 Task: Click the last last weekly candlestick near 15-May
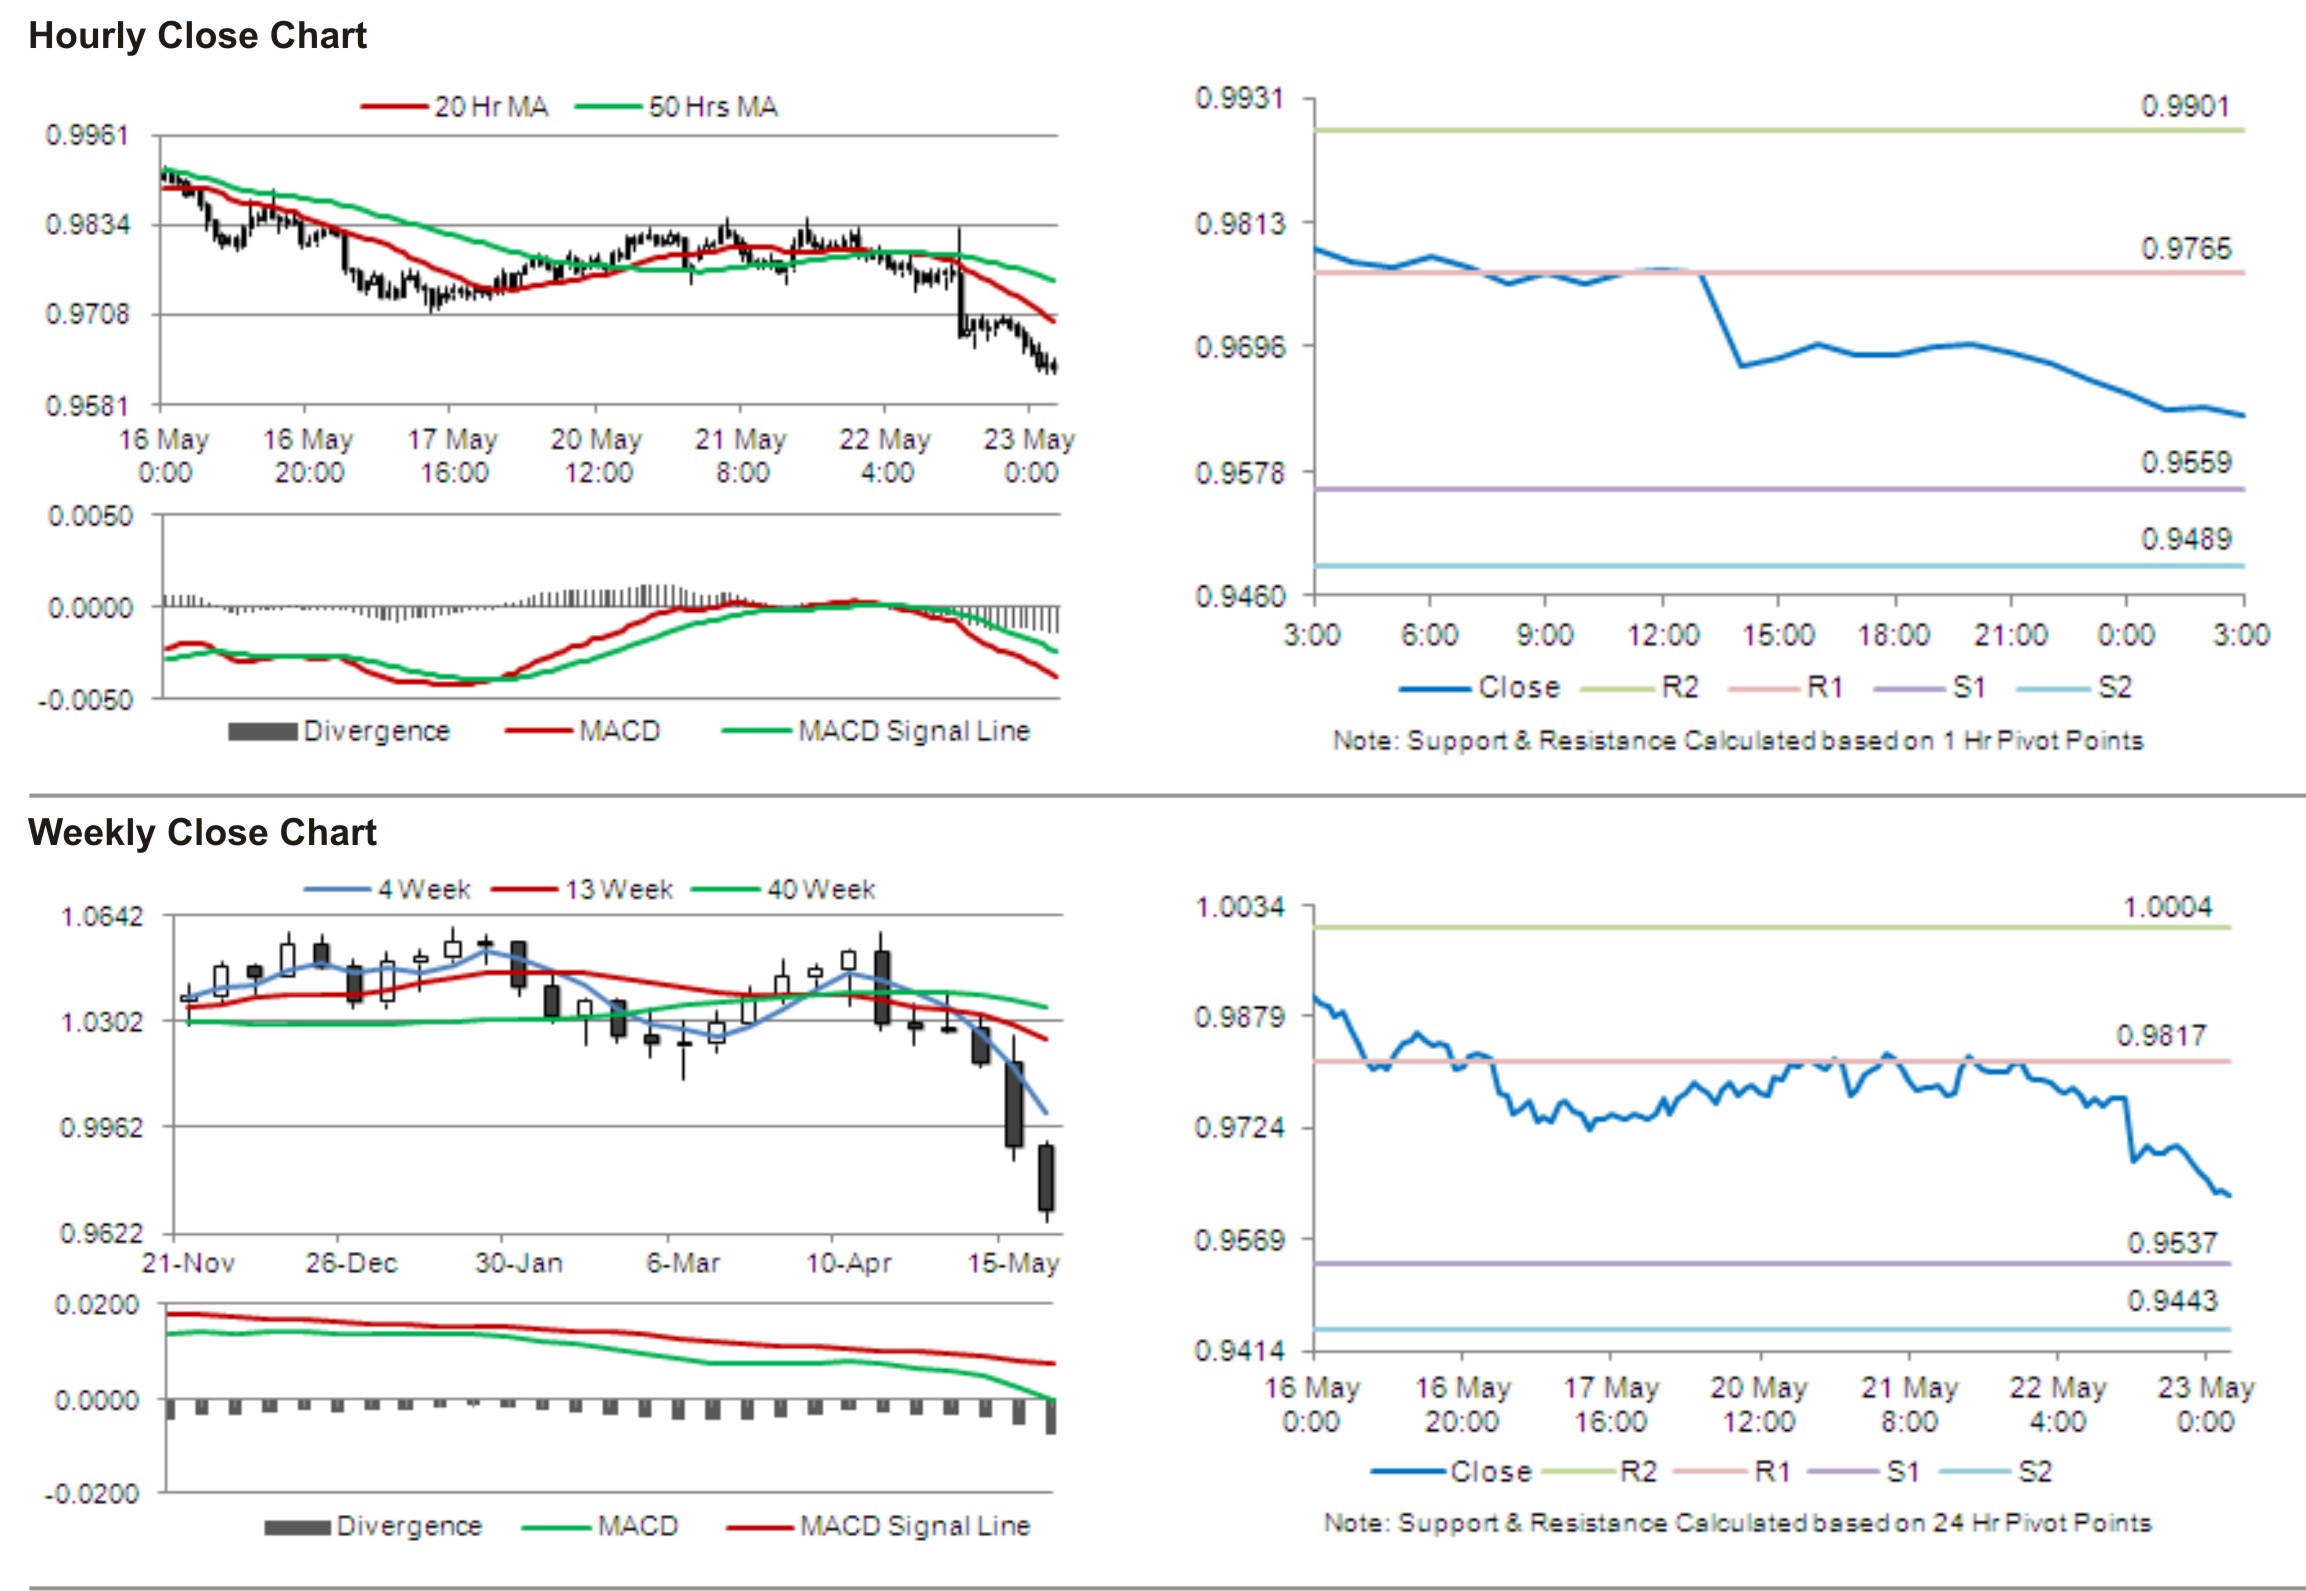(x=1046, y=1180)
